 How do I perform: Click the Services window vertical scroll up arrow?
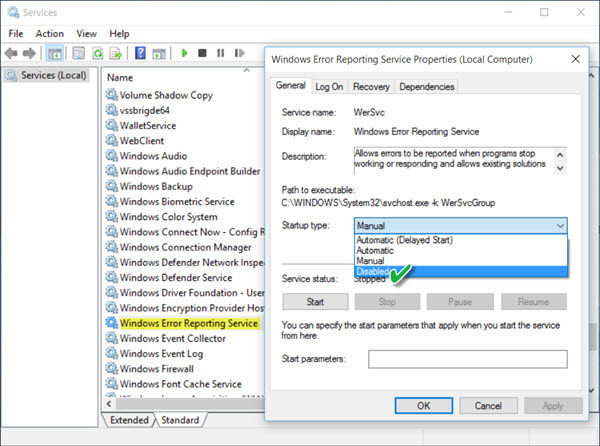tap(592, 76)
